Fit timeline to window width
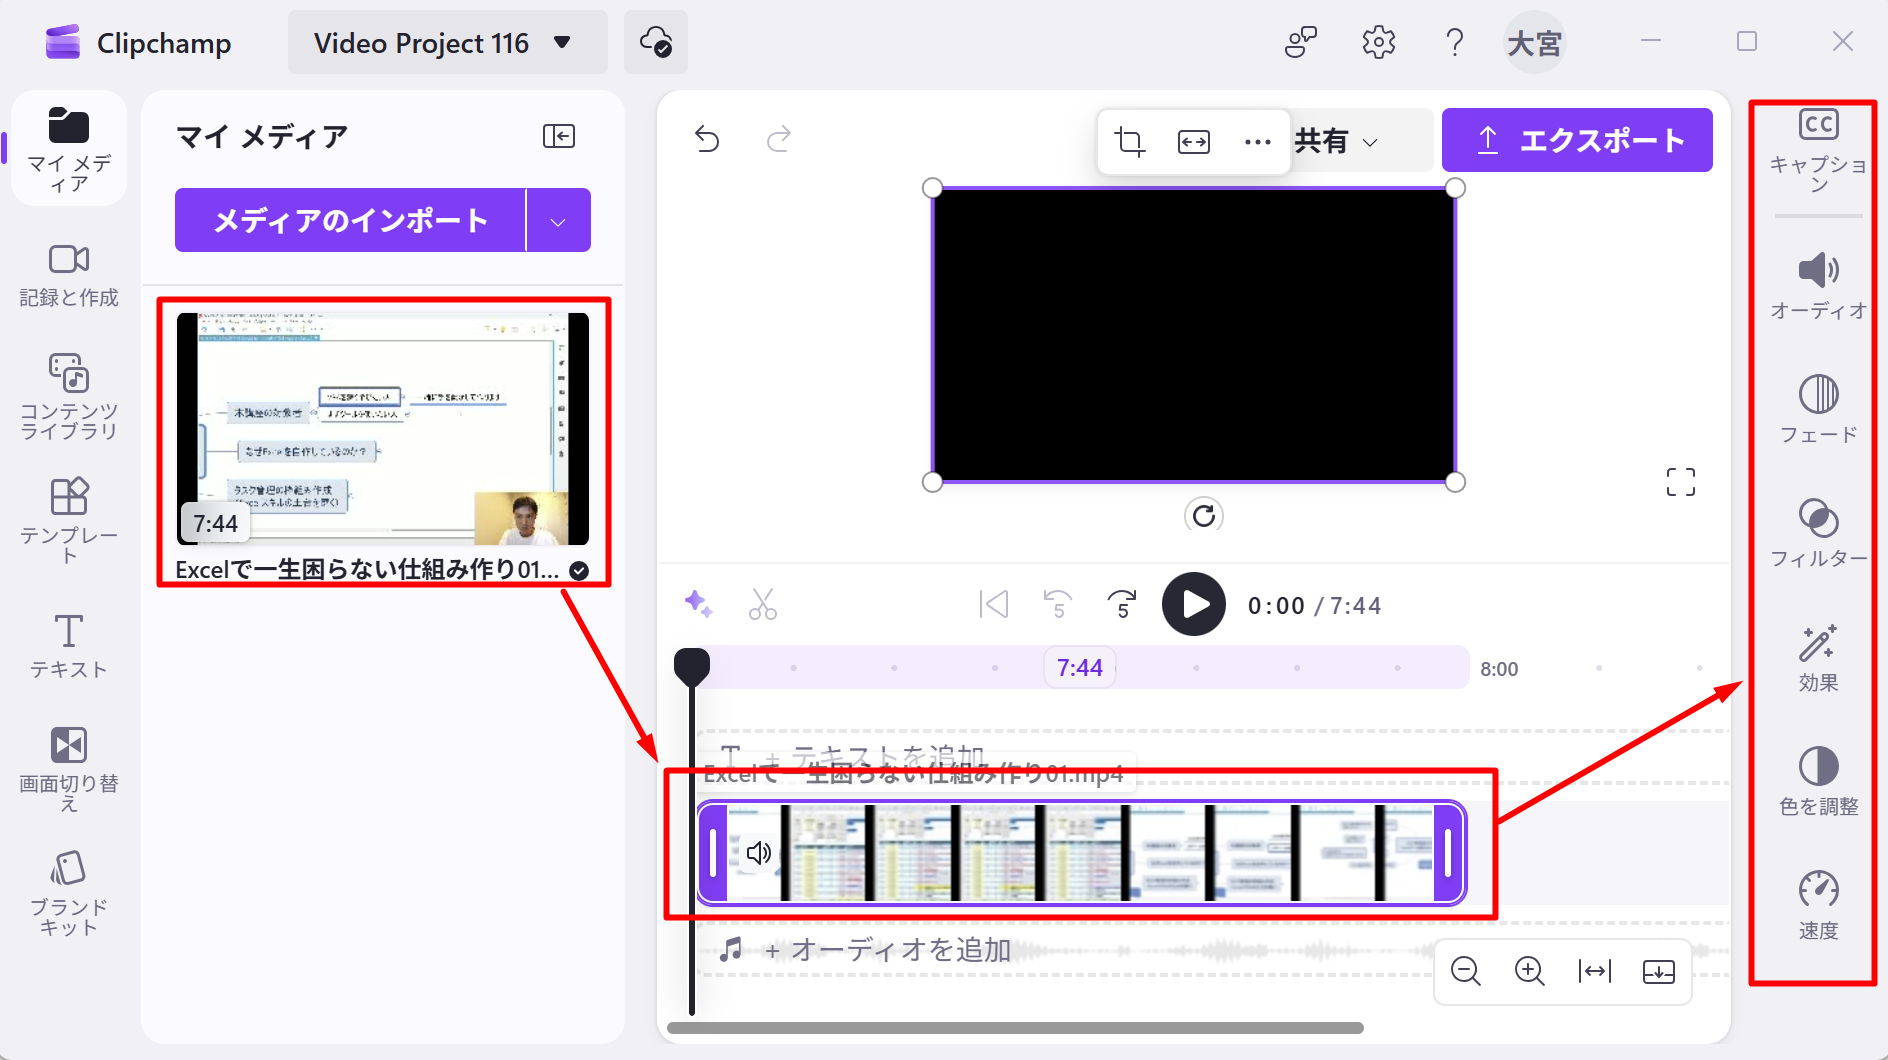The height and width of the screenshot is (1060, 1888). [1594, 971]
